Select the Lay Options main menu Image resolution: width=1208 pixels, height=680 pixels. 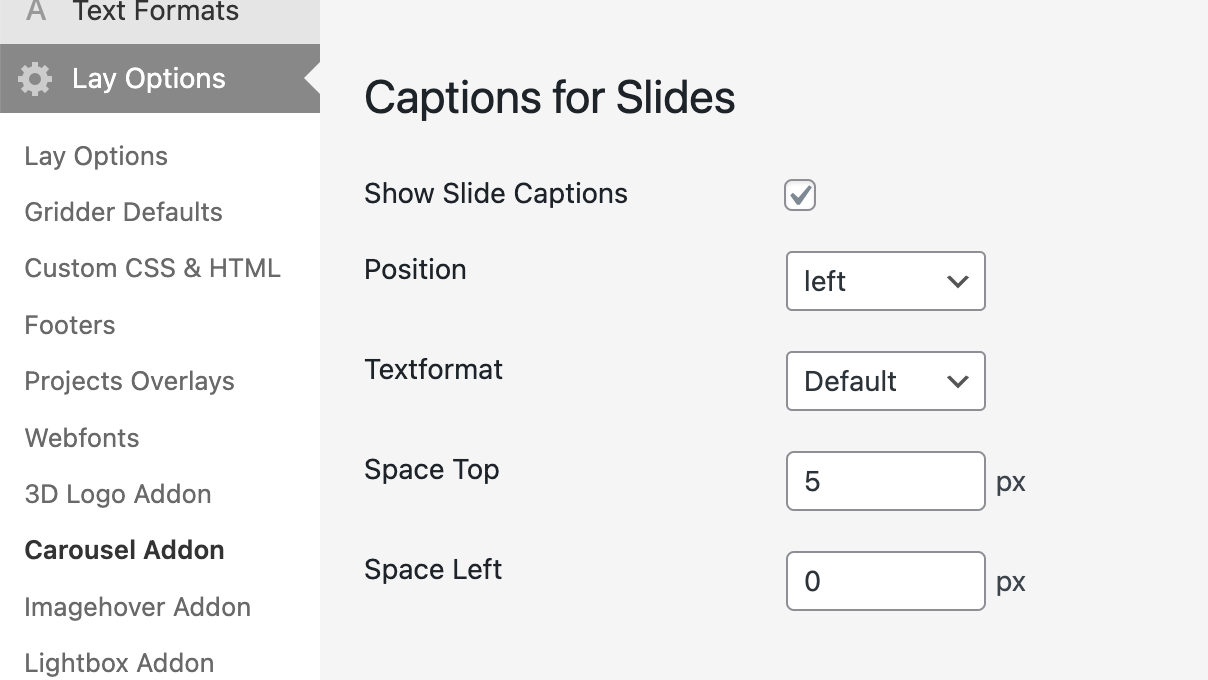(149, 79)
